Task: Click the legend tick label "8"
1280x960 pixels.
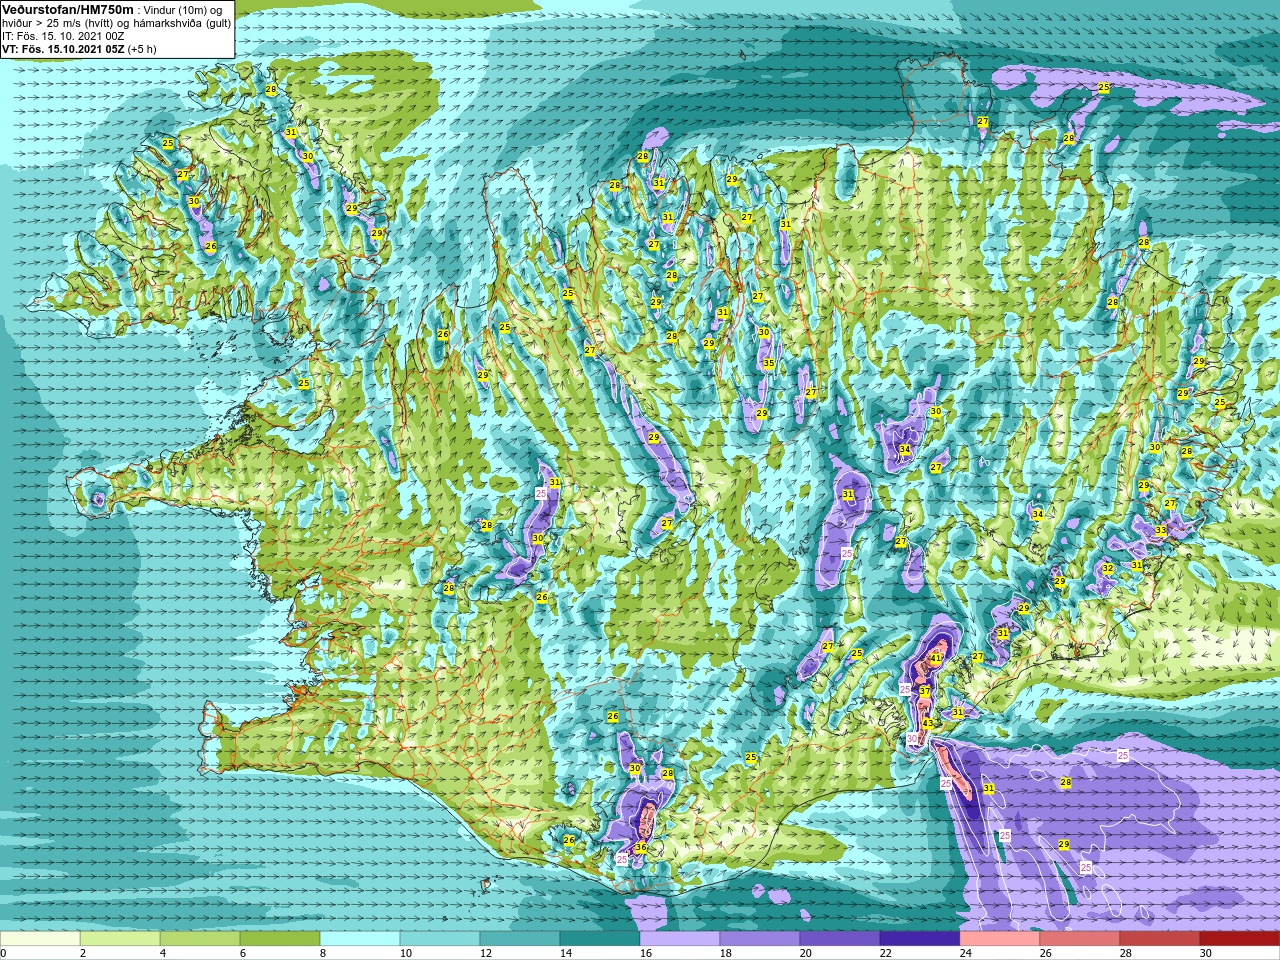Action: coord(323,953)
